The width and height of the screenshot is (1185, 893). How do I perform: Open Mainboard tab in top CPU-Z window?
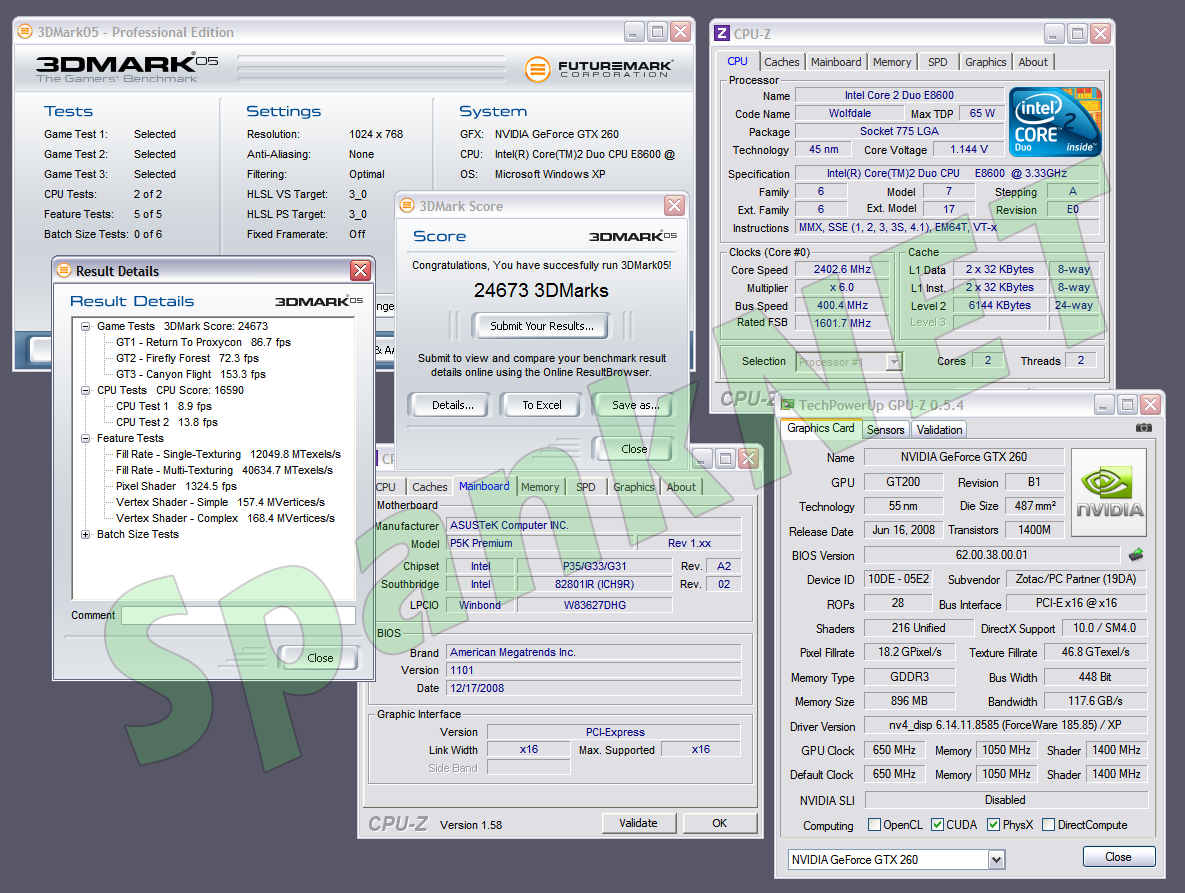coord(836,62)
